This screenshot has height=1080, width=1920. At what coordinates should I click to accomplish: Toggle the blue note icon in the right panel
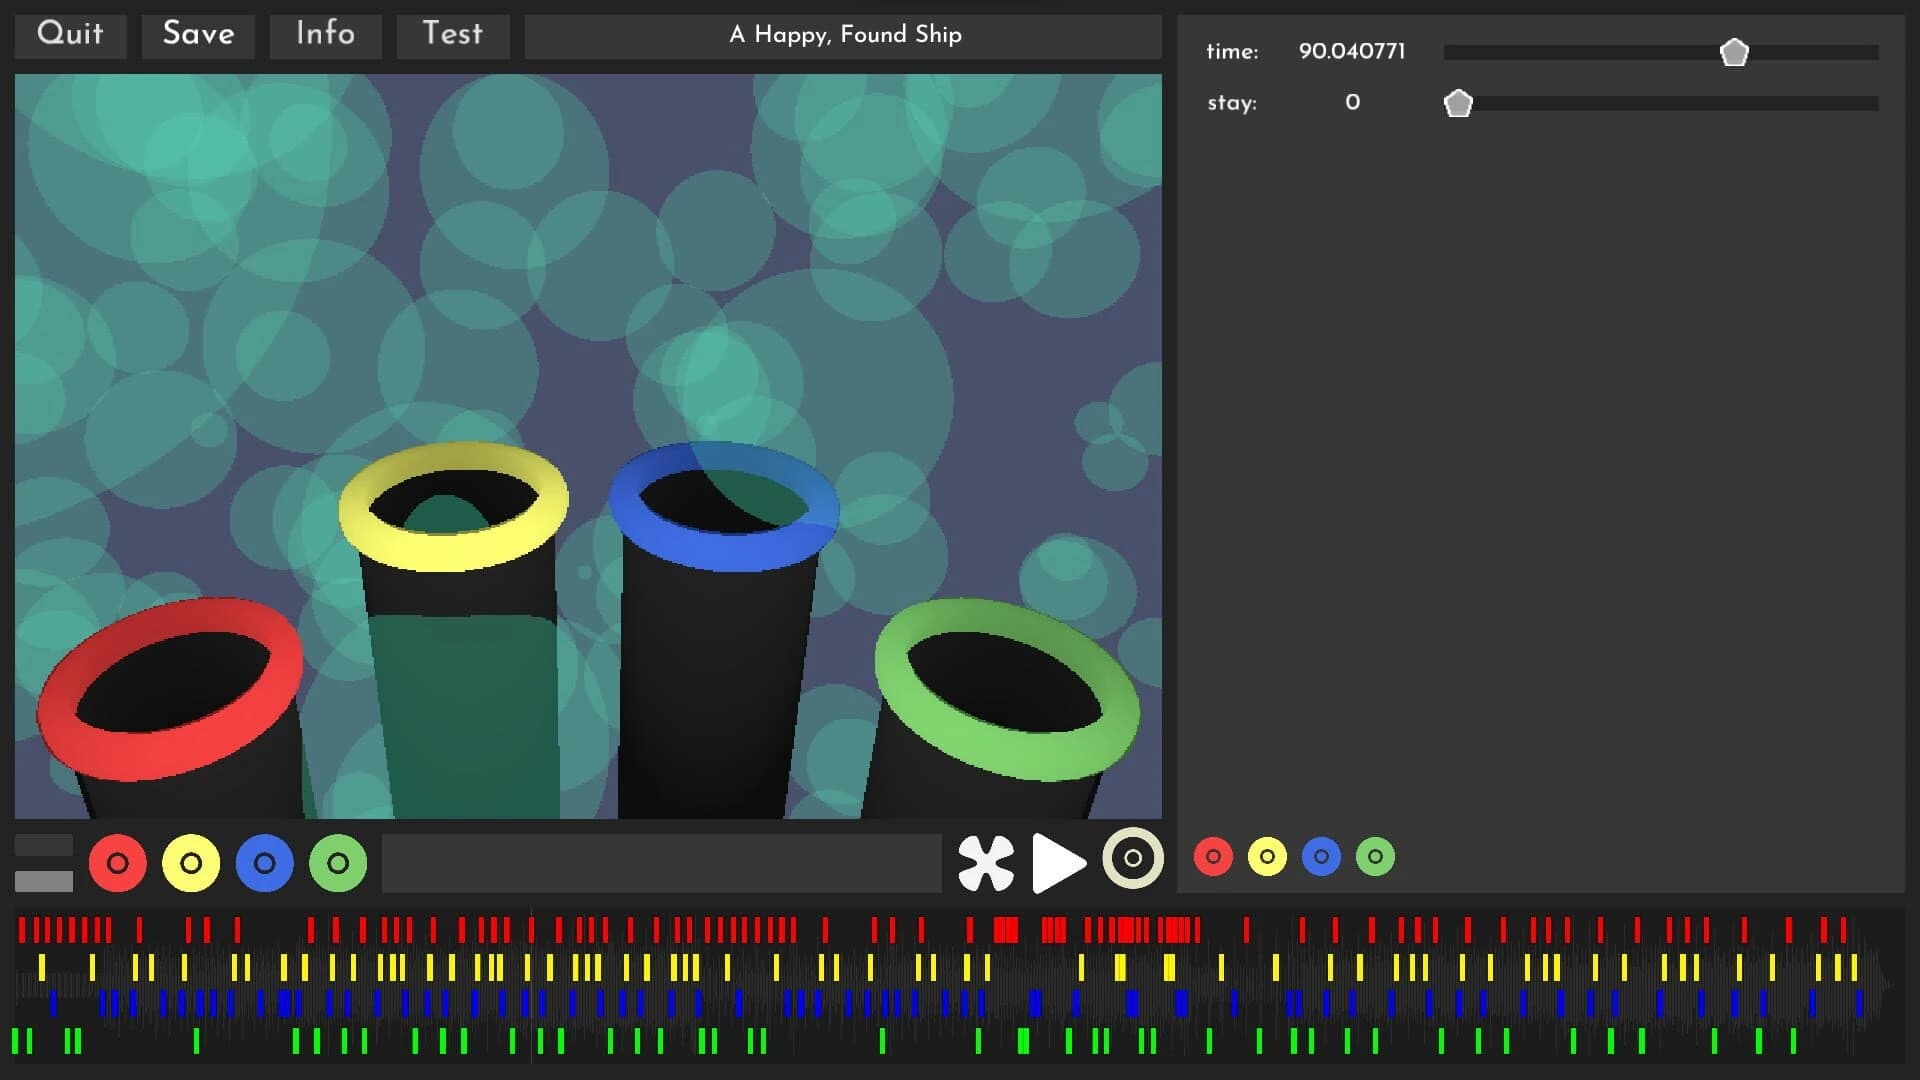click(1321, 856)
